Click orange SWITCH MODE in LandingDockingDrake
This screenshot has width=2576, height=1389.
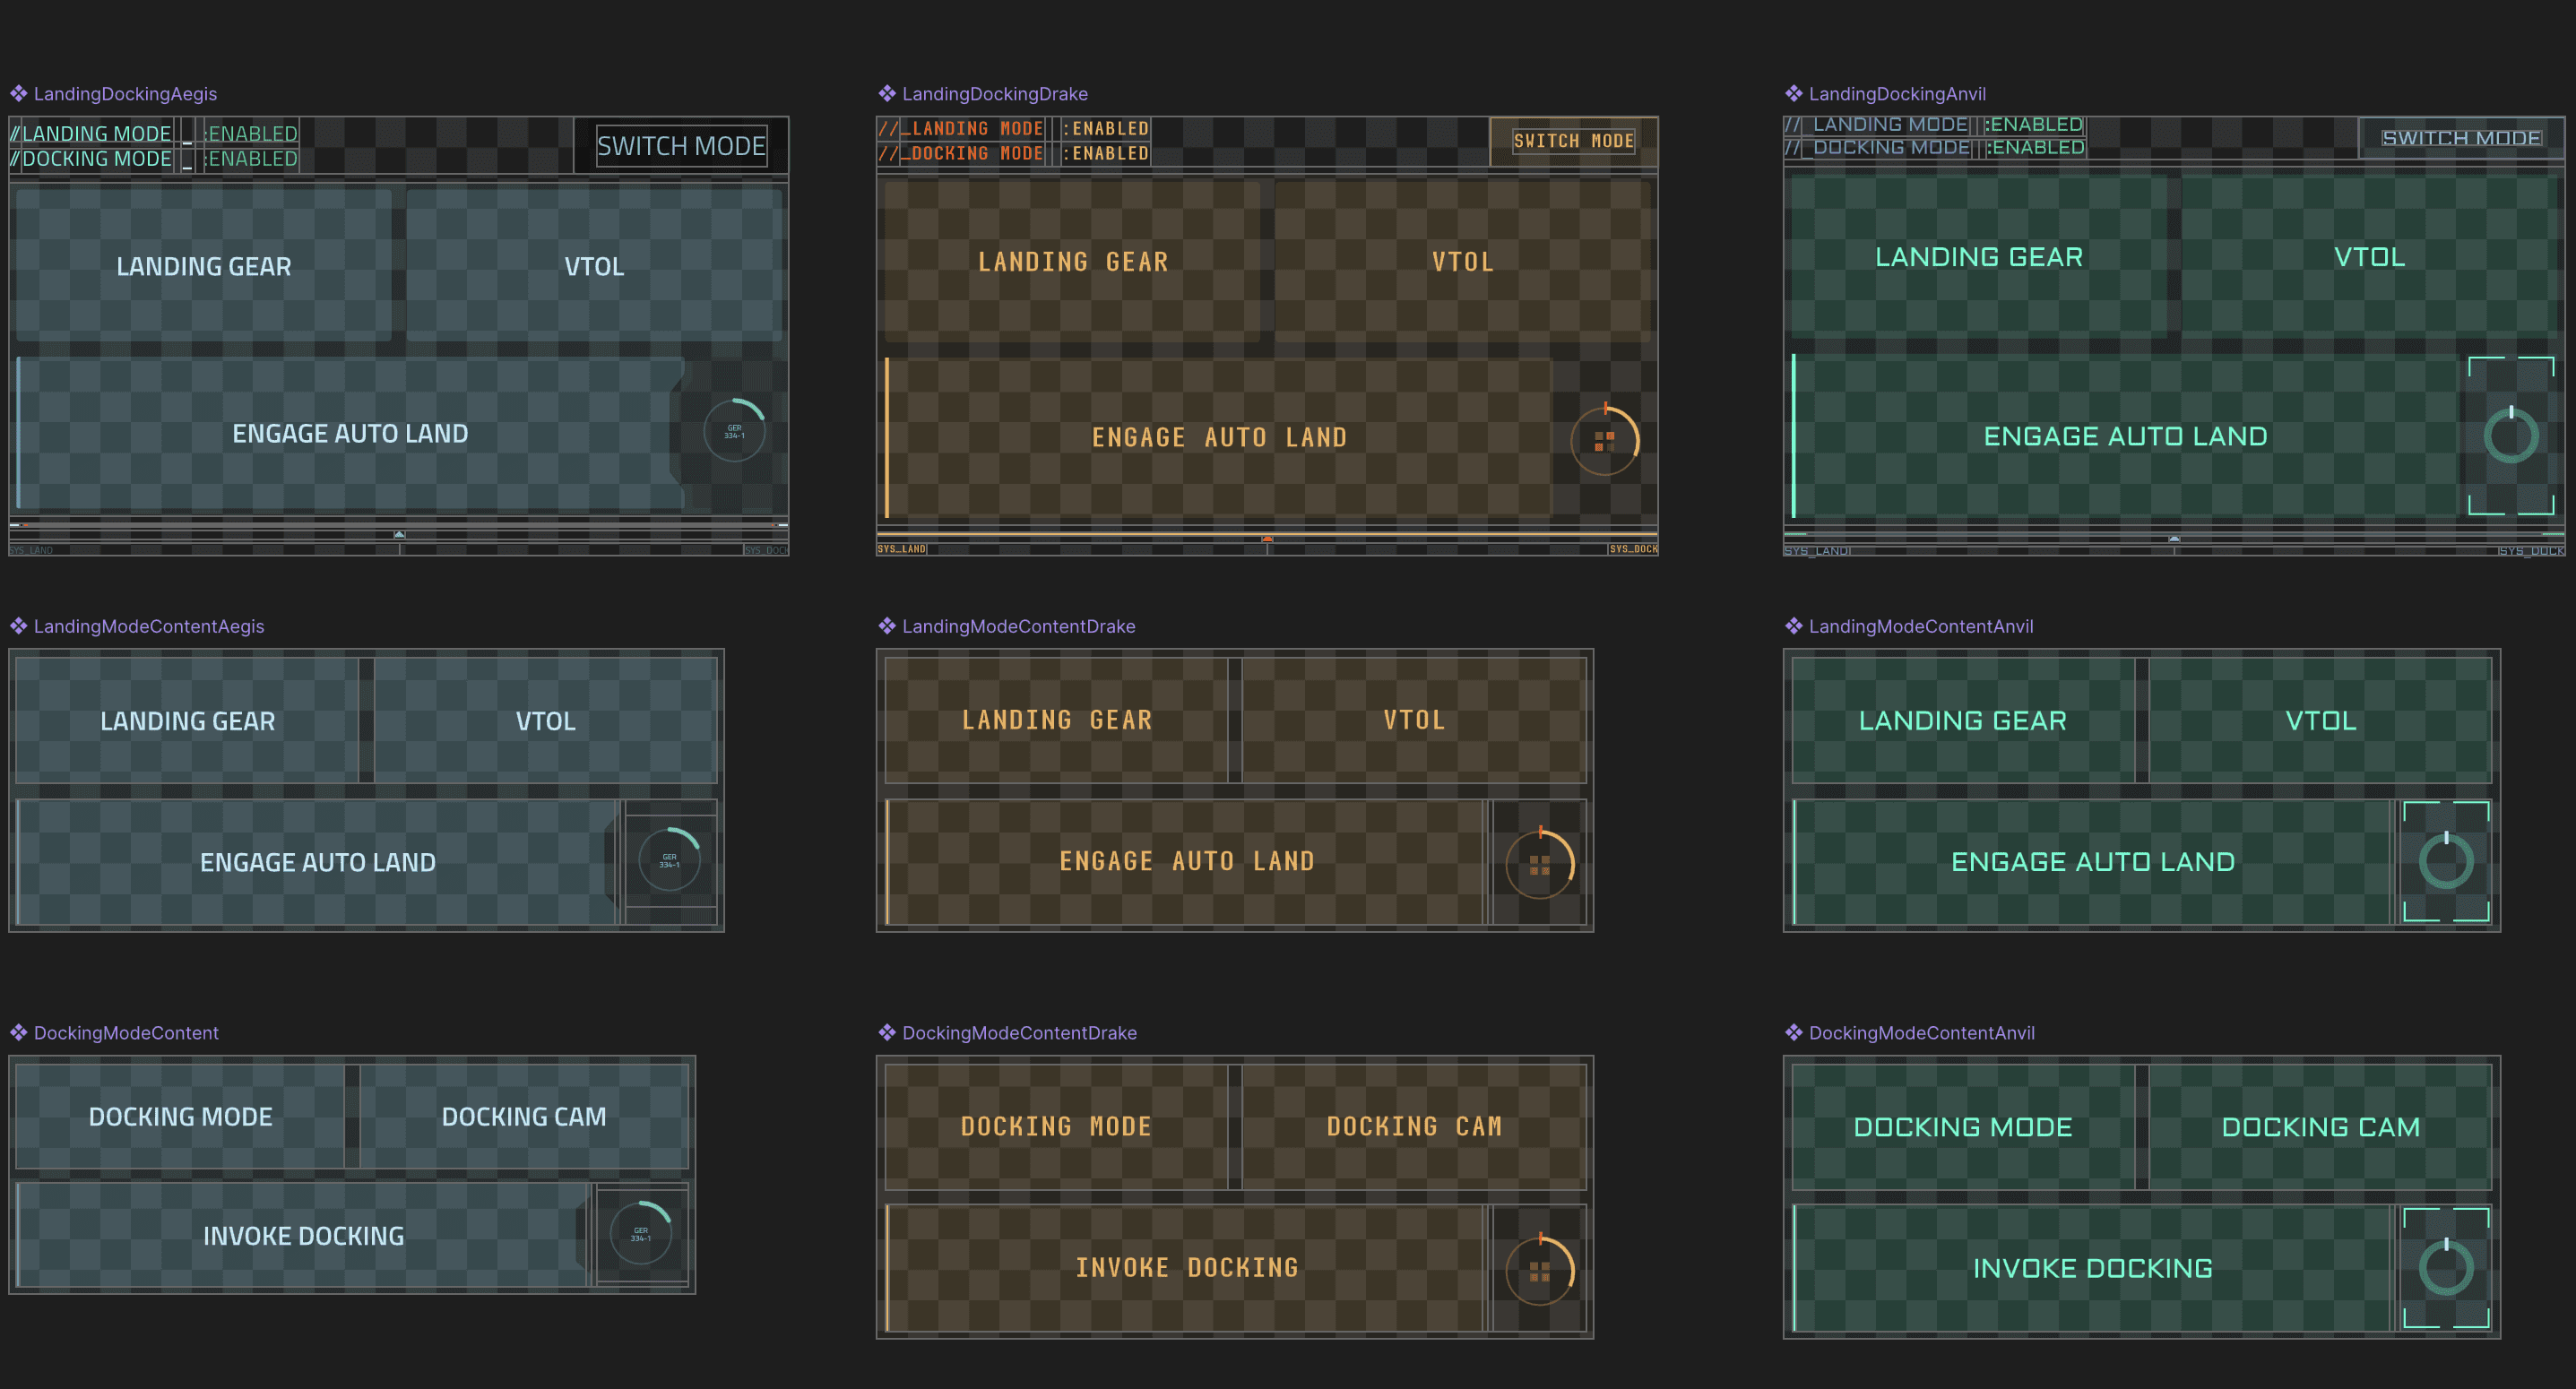pos(1573,141)
